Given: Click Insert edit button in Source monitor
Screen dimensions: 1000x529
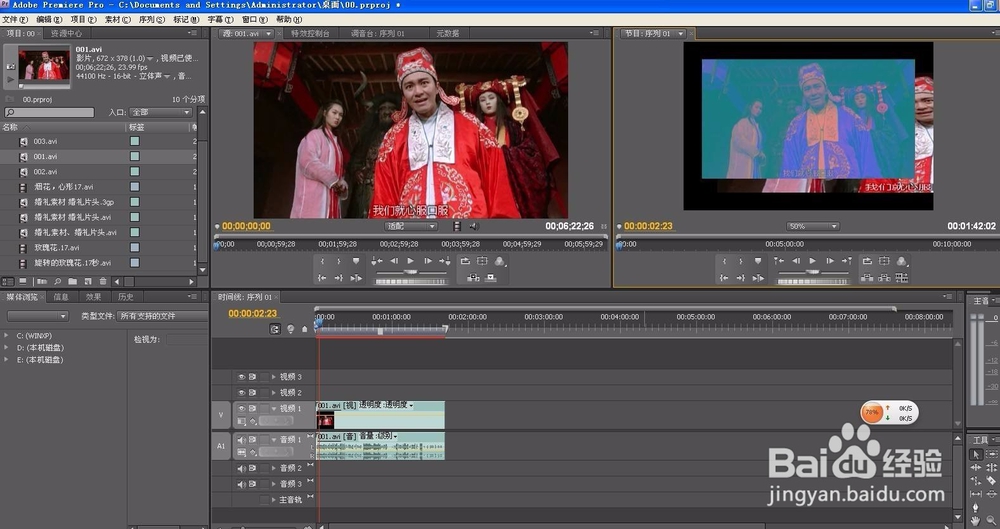Looking at the screenshot, I should pos(473,278).
